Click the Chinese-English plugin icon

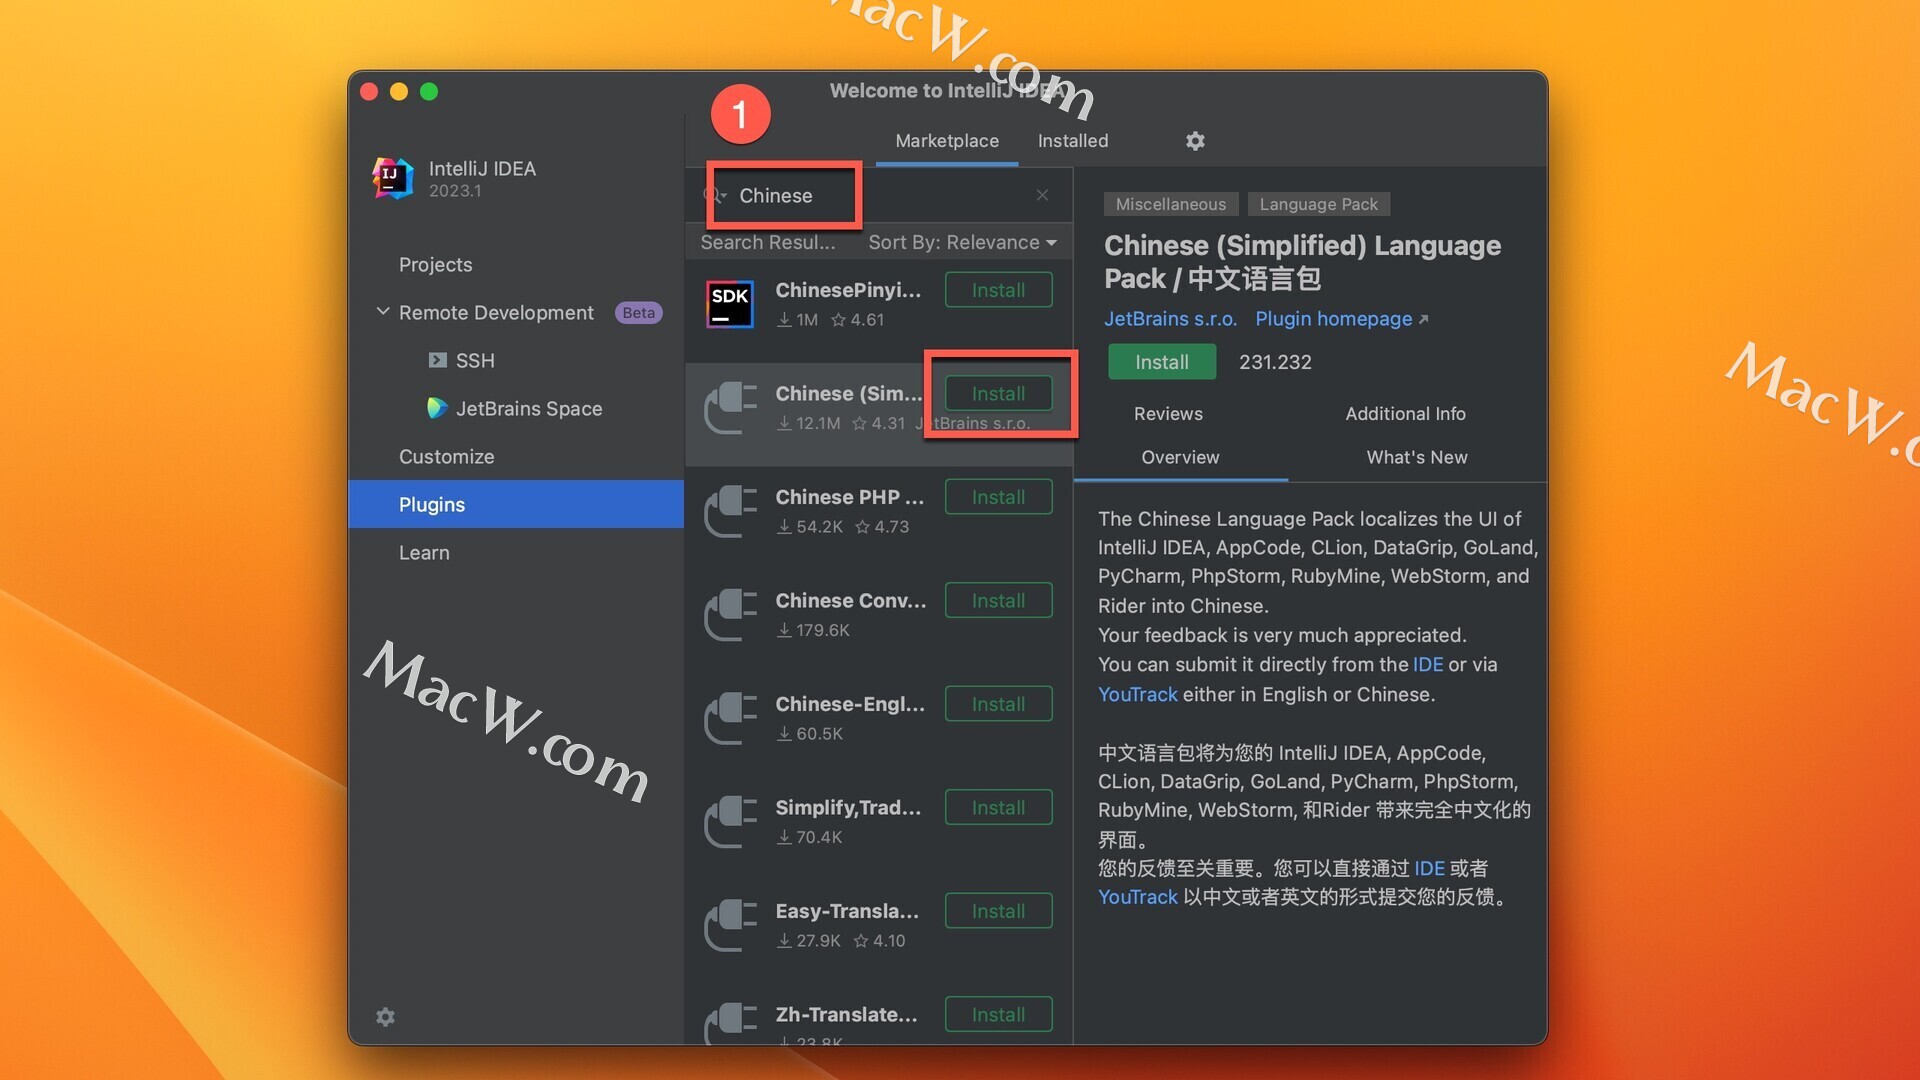click(x=730, y=718)
